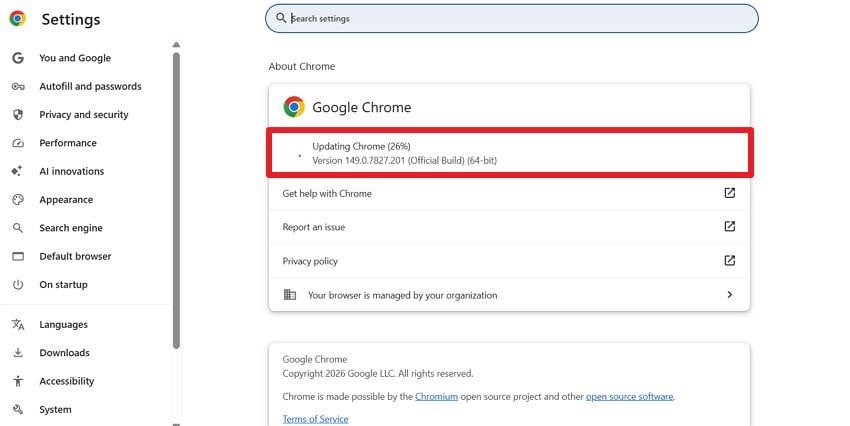Screen dimensions: 850x426
Task: Click the sparkle AI innovations icon
Action: [17, 171]
